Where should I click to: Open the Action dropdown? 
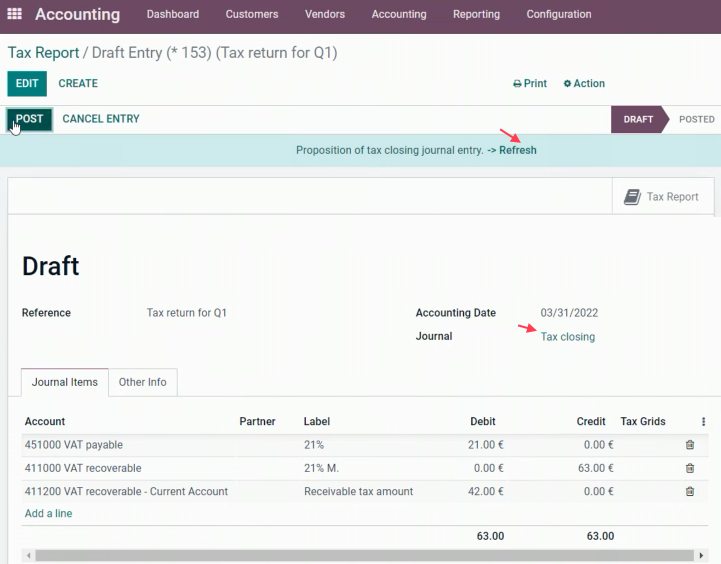pos(584,83)
